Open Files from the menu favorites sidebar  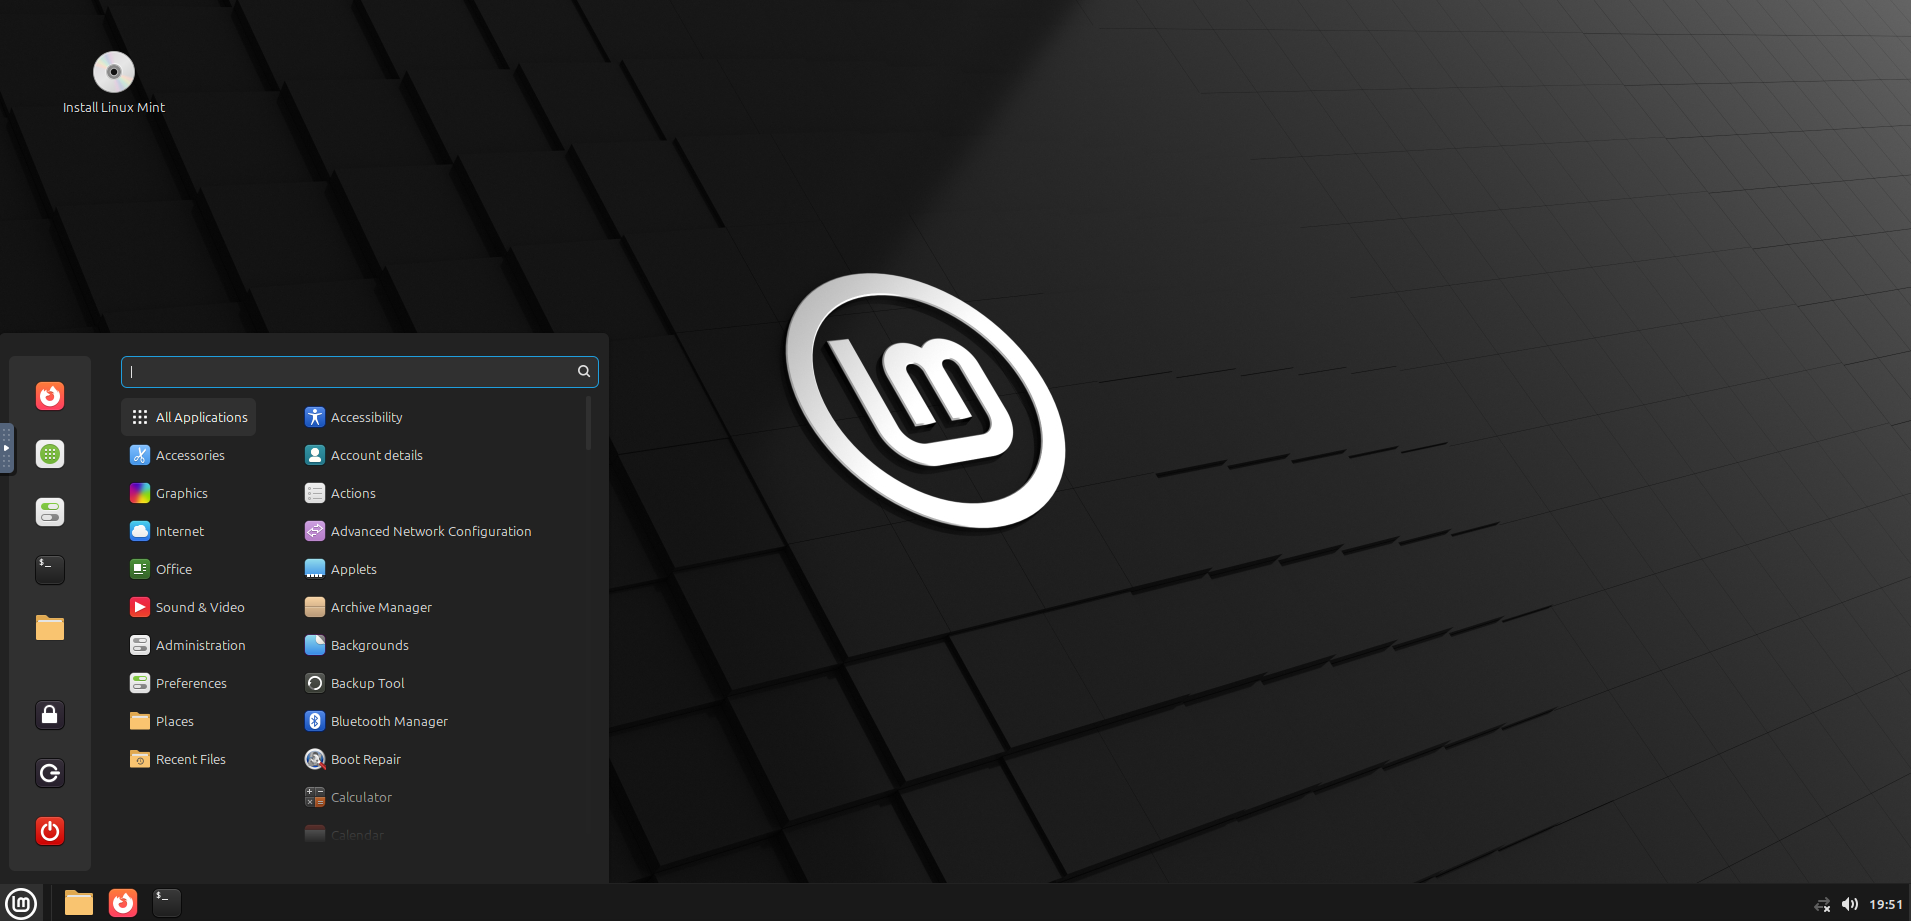(x=50, y=628)
